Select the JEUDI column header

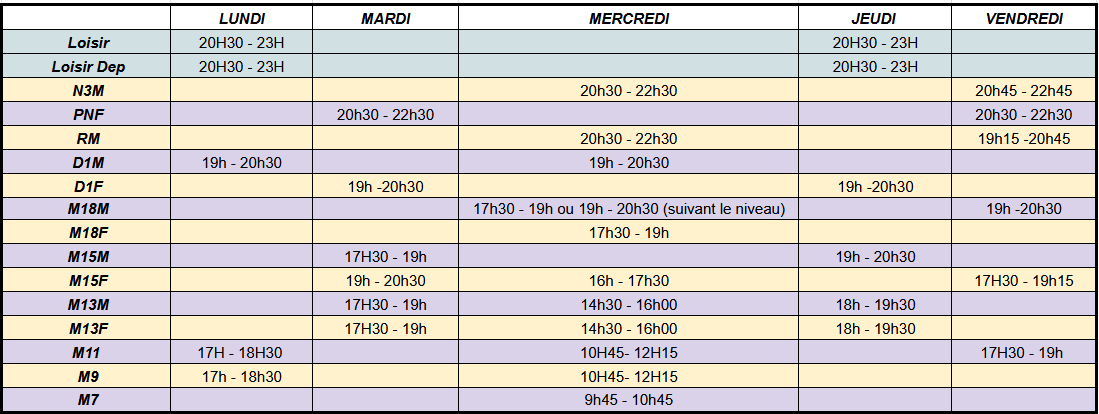pos(875,19)
